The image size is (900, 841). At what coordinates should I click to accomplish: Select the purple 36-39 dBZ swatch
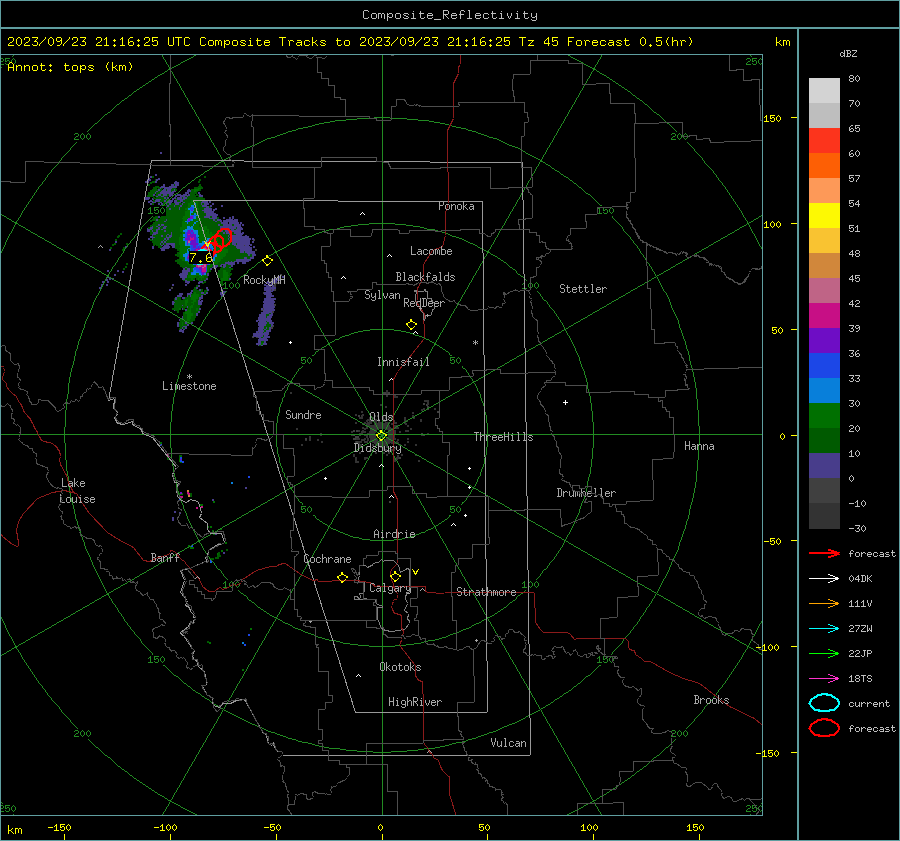tap(824, 341)
